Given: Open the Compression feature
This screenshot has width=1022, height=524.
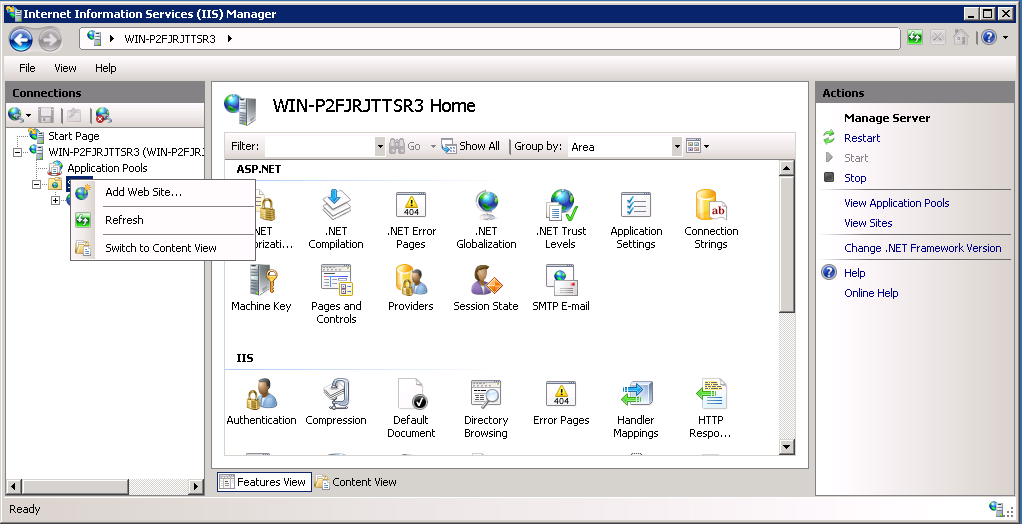Looking at the screenshot, I should pyautogui.click(x=336, y=402).
